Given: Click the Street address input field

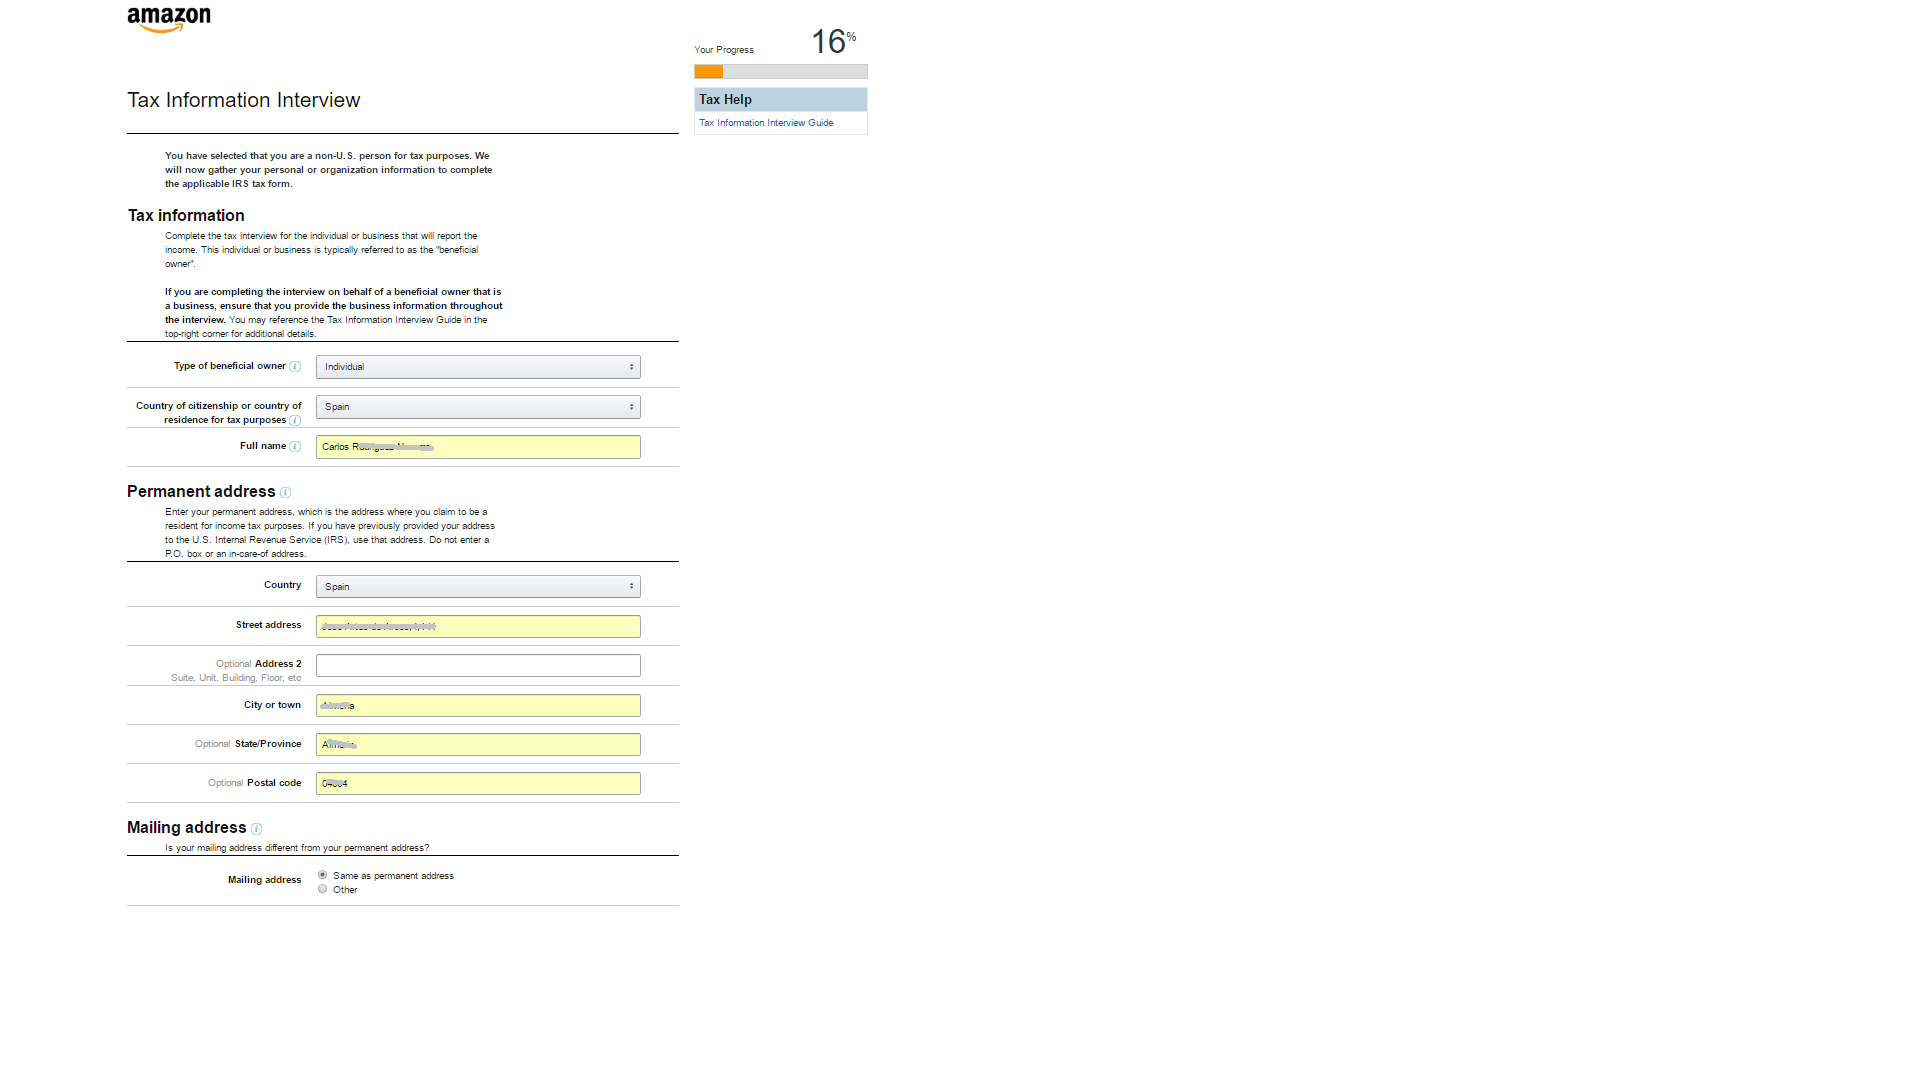Looking at the screenshot, I should pos(478,627).
